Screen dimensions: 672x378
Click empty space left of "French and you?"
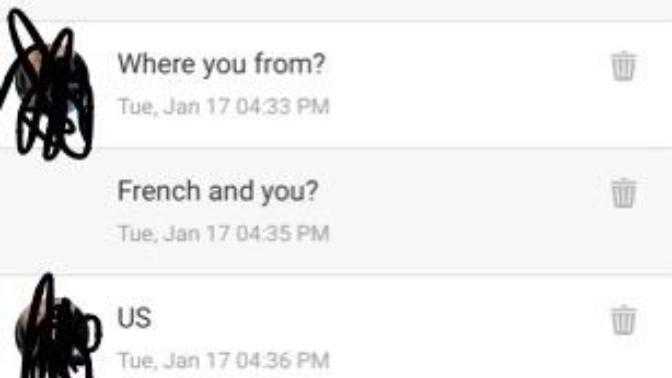(56, 212)
